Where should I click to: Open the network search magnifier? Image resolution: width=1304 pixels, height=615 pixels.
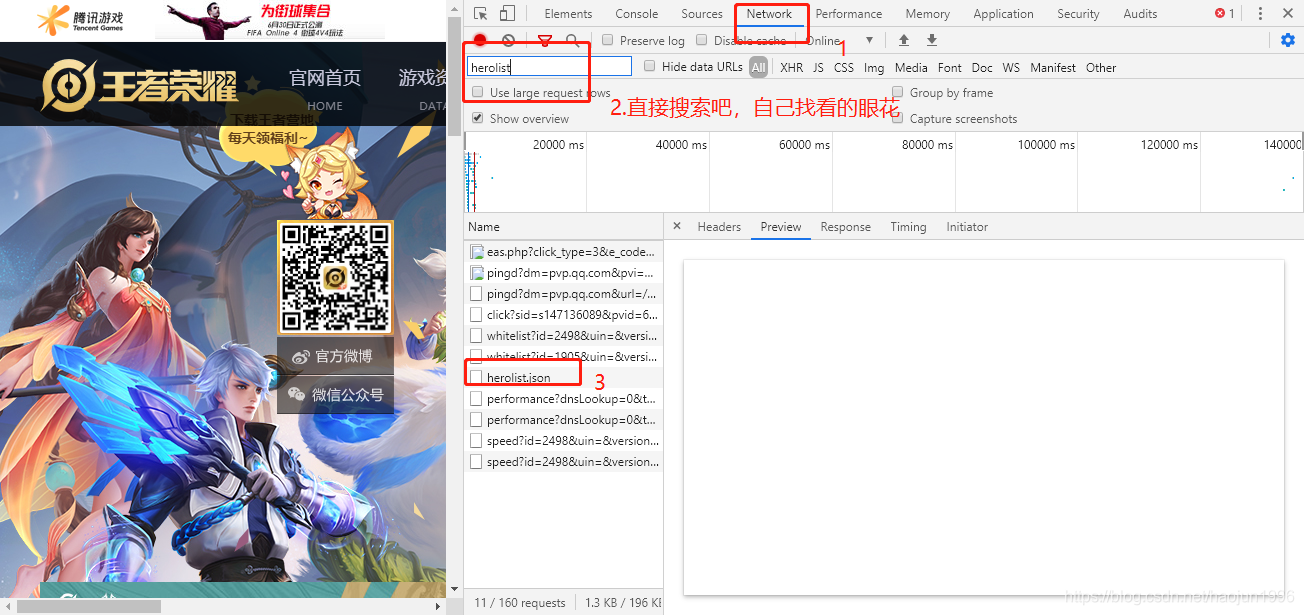(572, 41)
